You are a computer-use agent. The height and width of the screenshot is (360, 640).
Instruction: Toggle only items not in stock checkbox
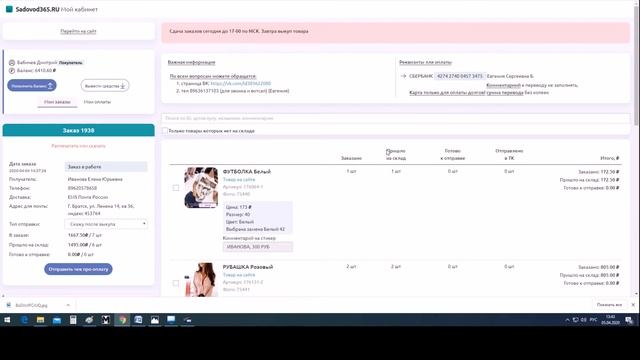[165, 131]
